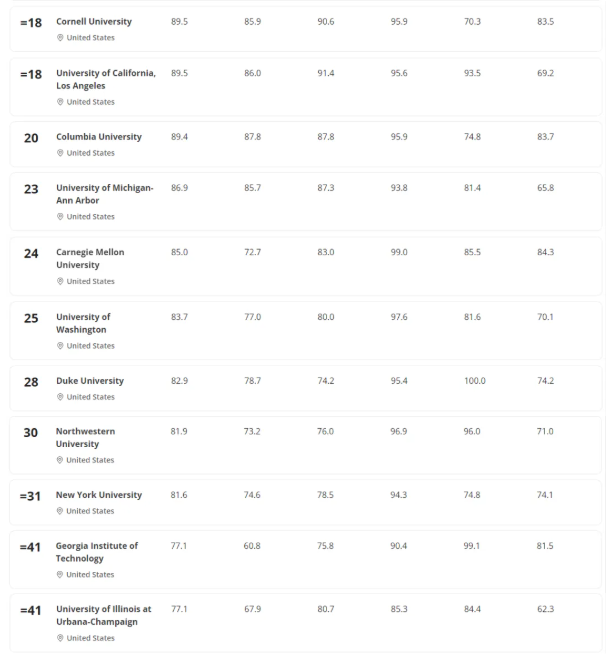Click the location pin under Northwestern University

(x=60, y=460)
